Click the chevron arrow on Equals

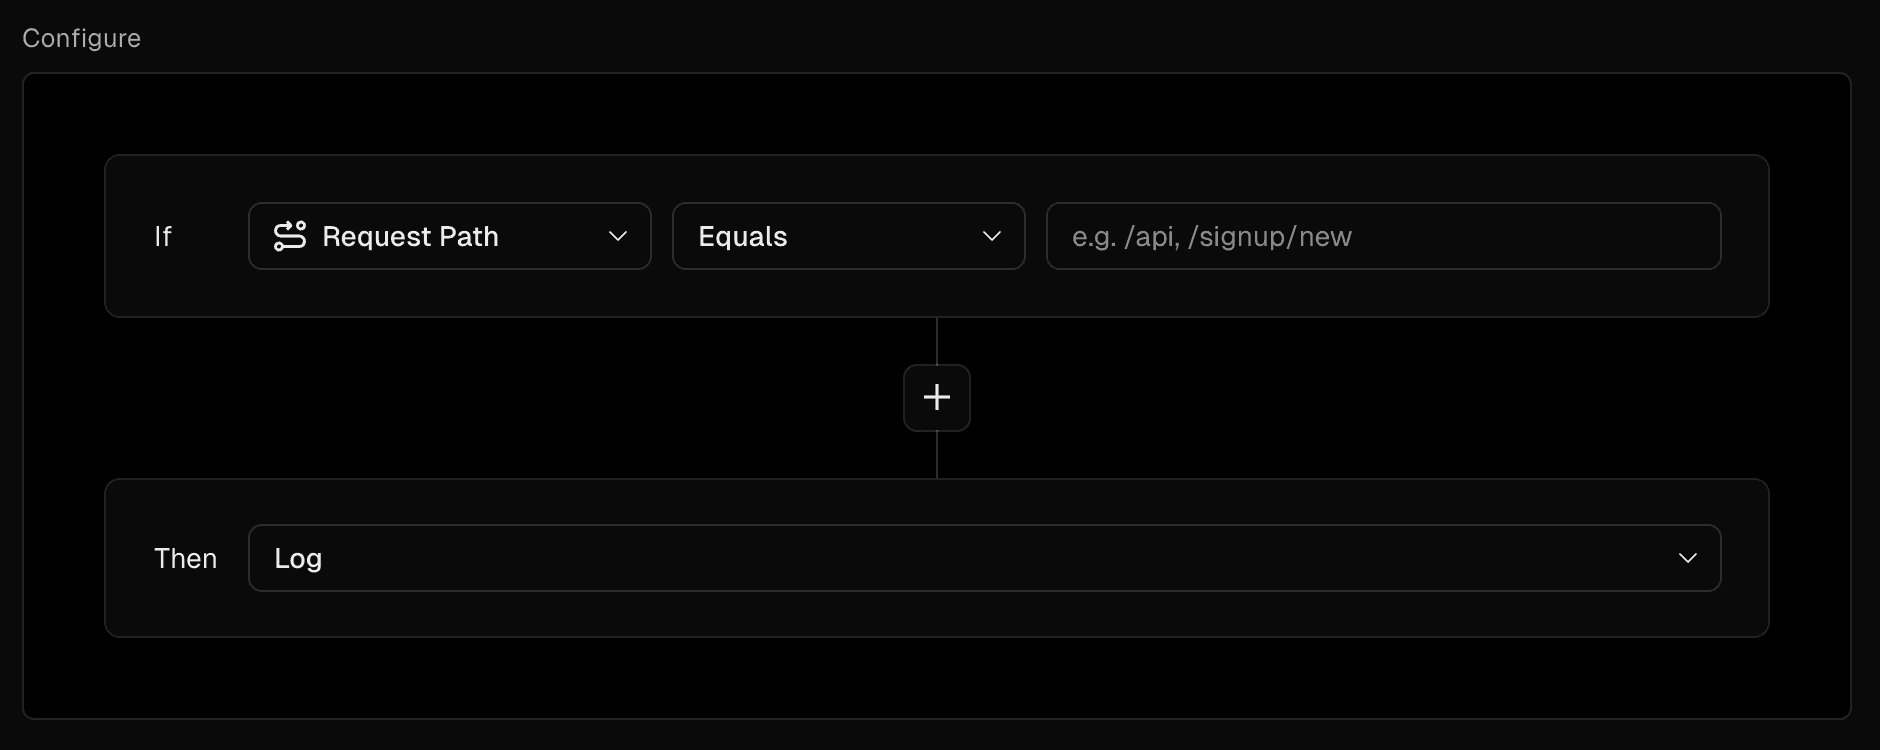click(x=992, y=236)
